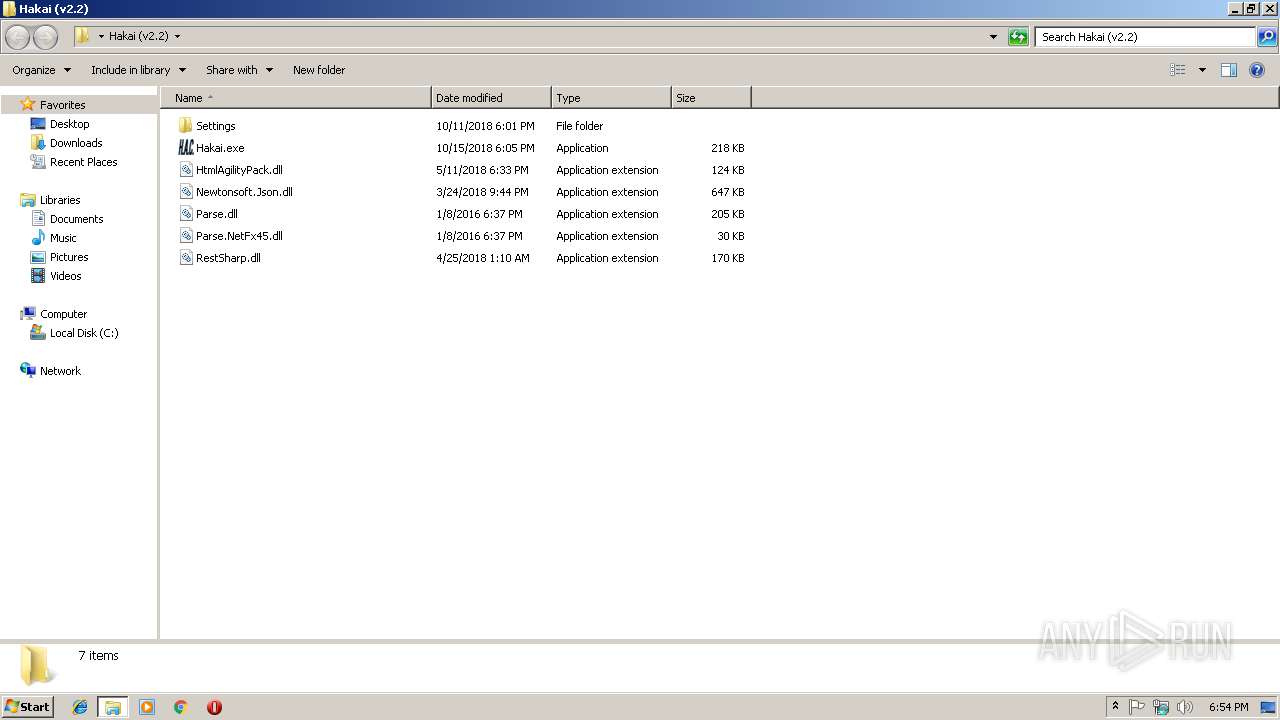Screen dimensions: 1280x720
Task: Open Local Disk (C:)
Action: pyautogui.click(x=84, y=333)
